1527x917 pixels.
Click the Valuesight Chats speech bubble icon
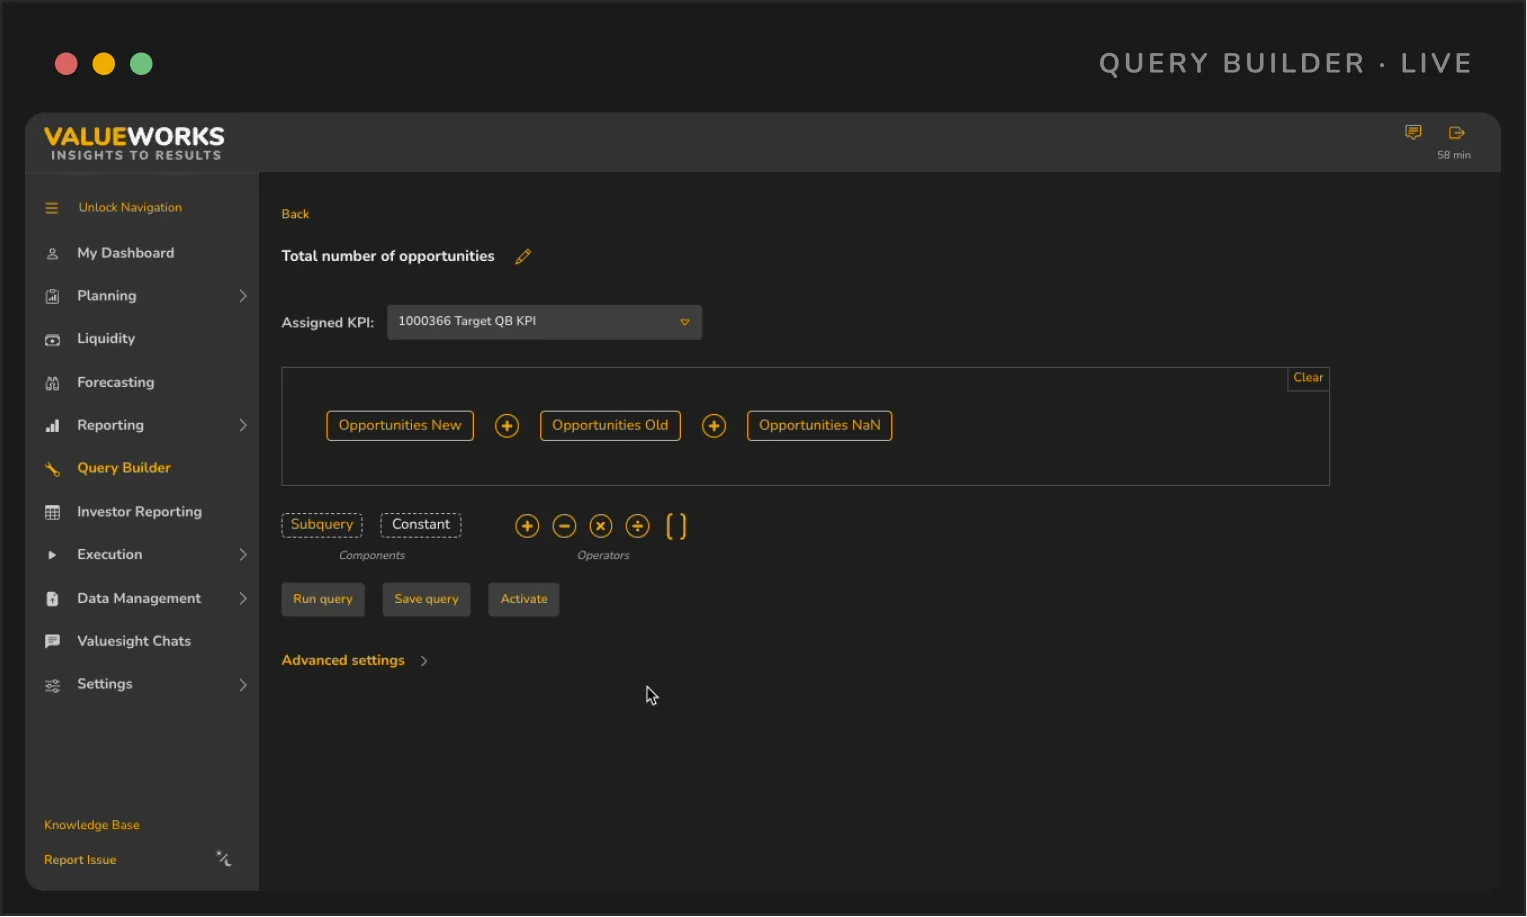52,641
